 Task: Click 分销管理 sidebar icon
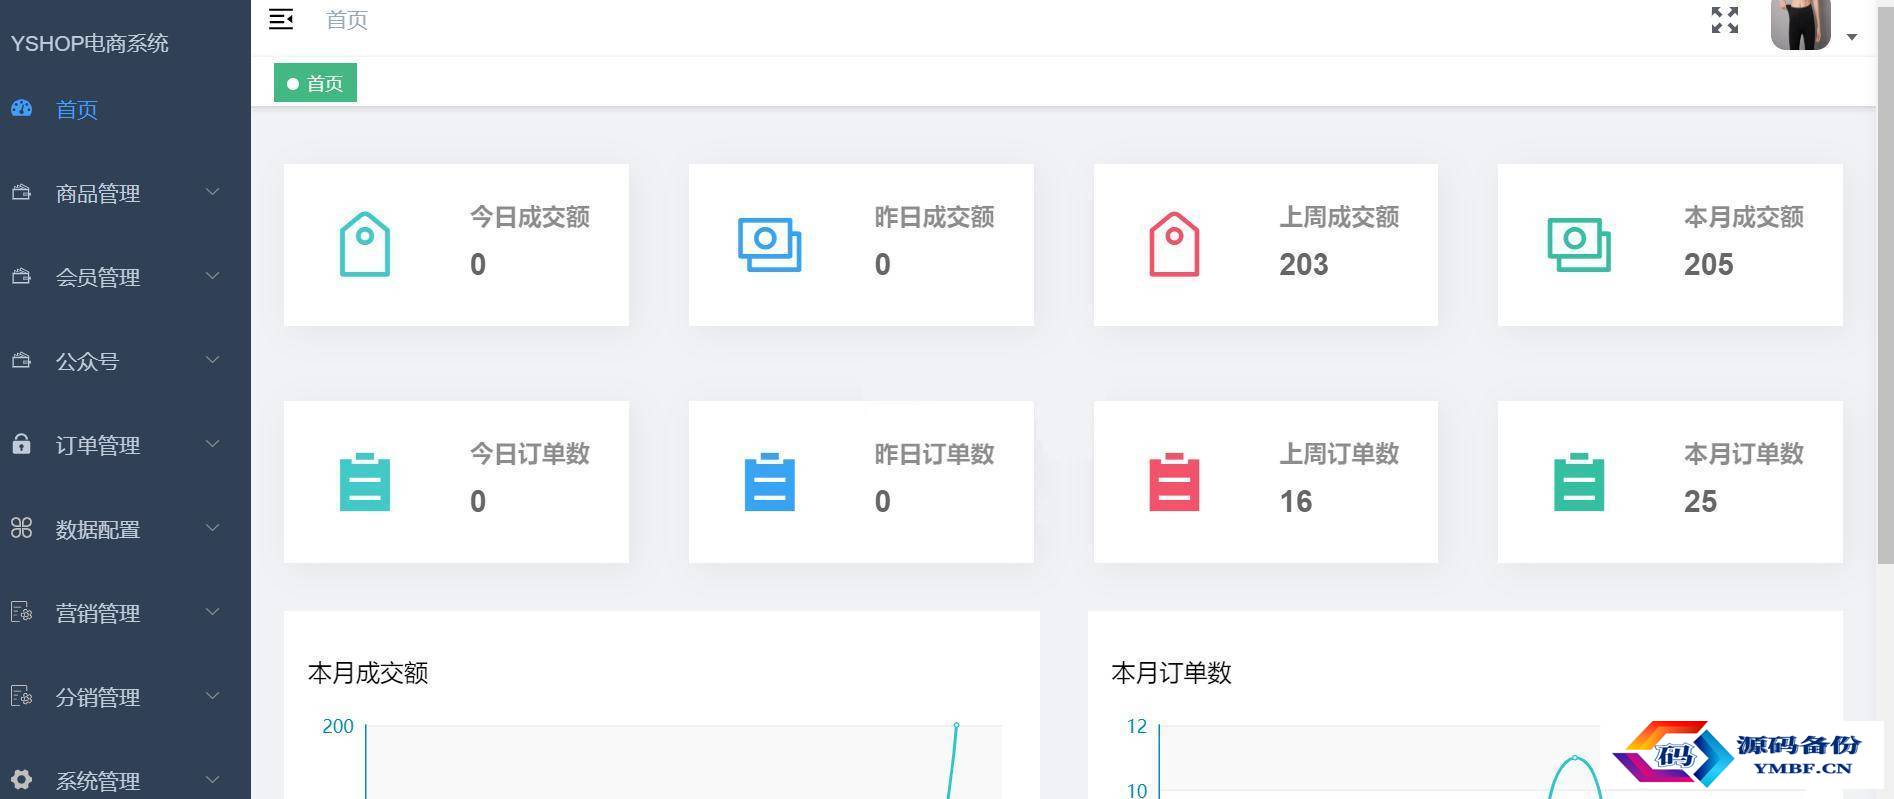(x=21, y=696)
